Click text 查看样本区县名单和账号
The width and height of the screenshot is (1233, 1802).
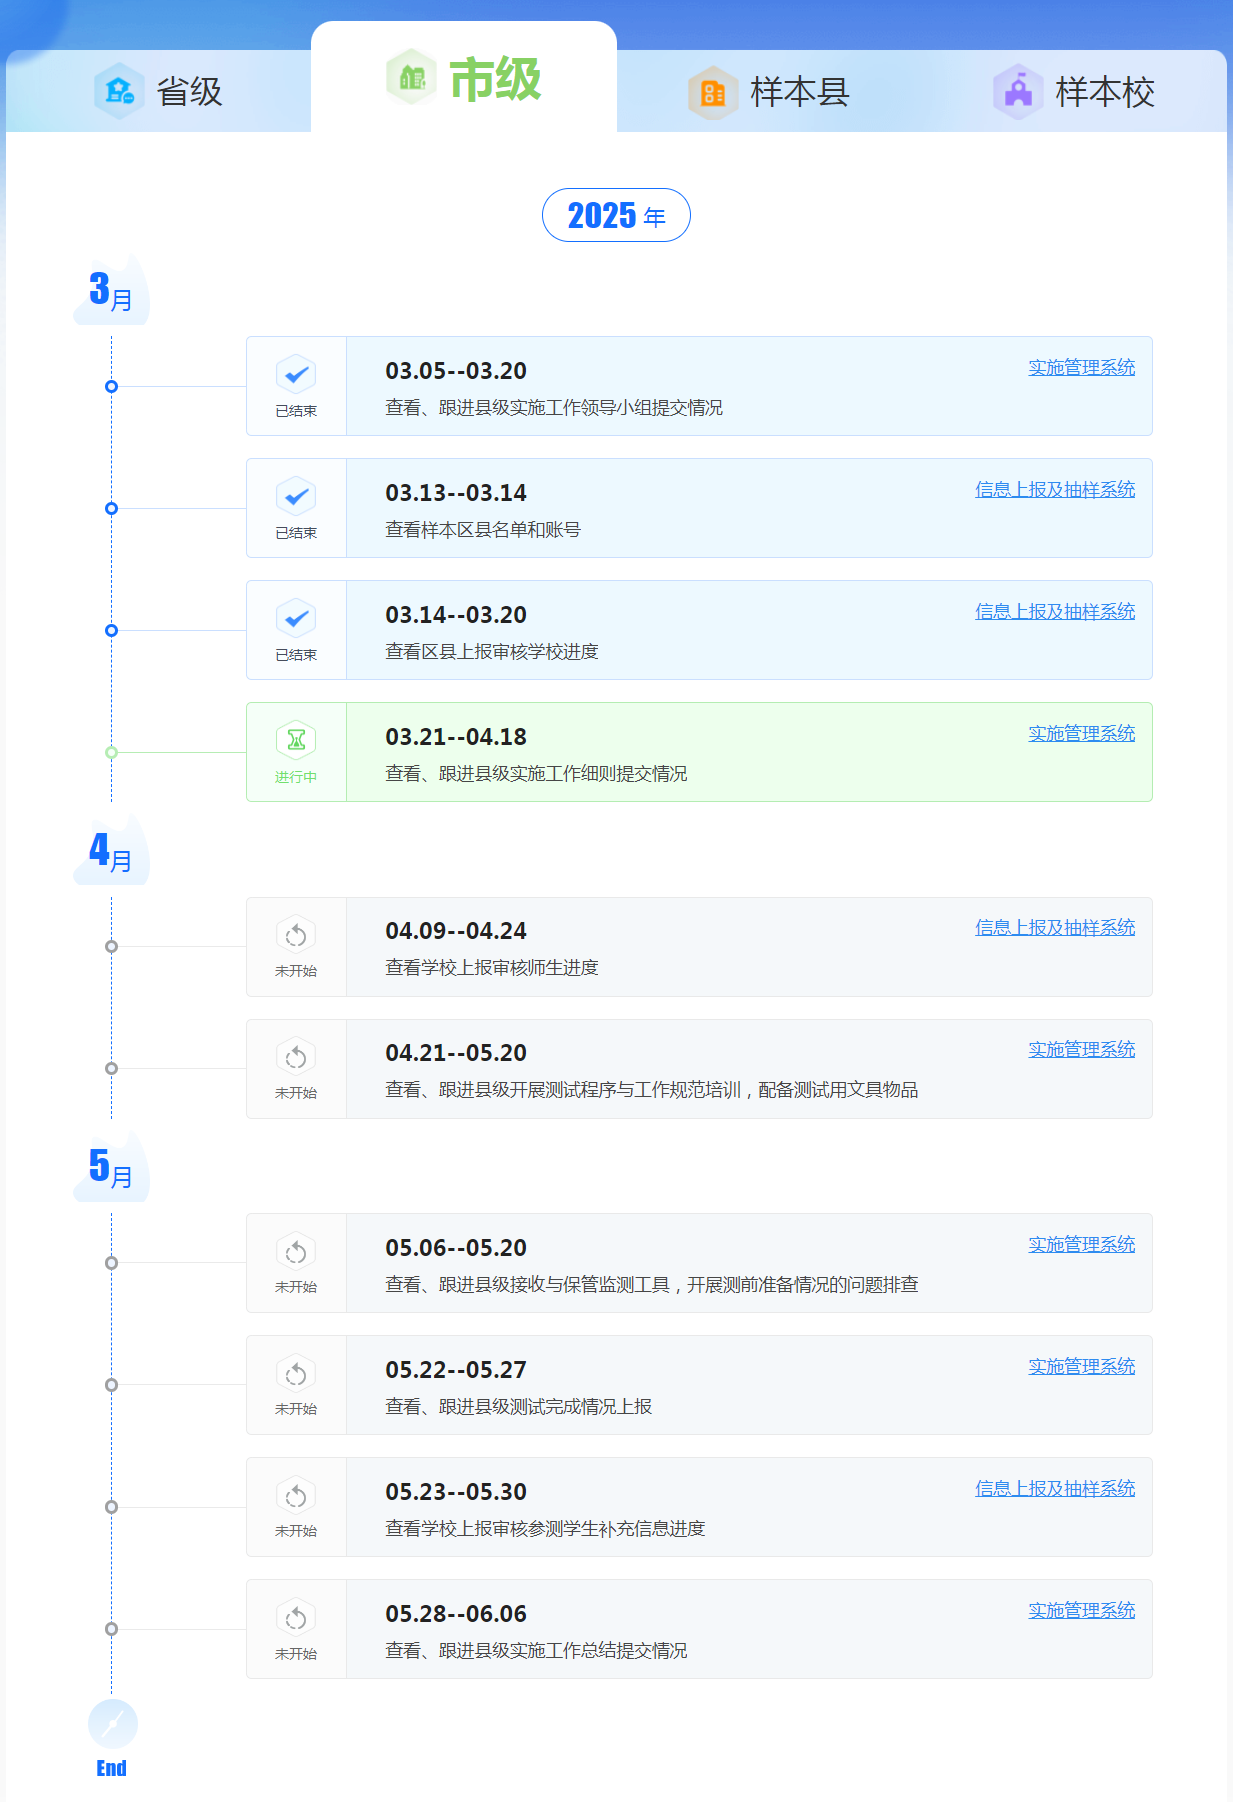[x=483, y=530]
